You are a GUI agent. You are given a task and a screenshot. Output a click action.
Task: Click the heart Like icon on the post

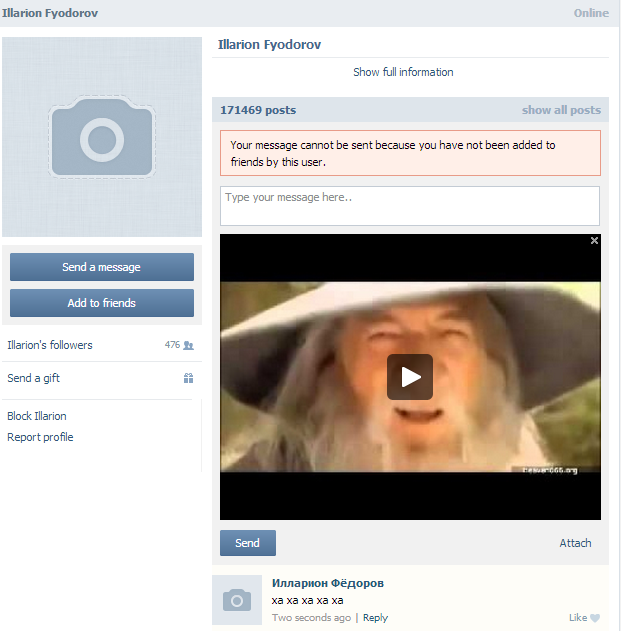click(x=595, y=618)
